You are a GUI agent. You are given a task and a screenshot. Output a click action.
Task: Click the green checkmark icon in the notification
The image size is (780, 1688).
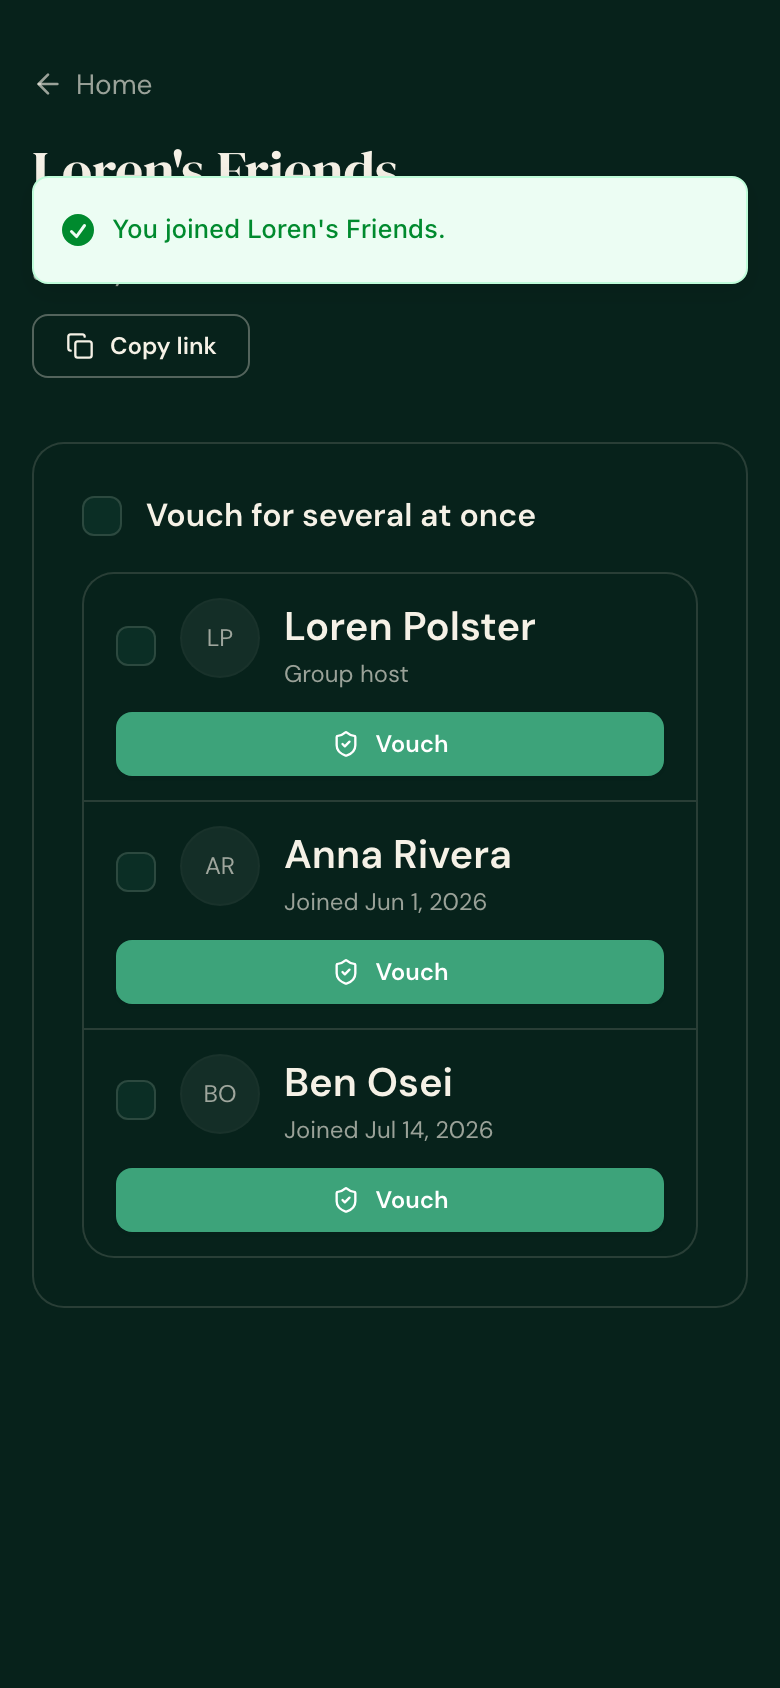(x=78, y=230)
